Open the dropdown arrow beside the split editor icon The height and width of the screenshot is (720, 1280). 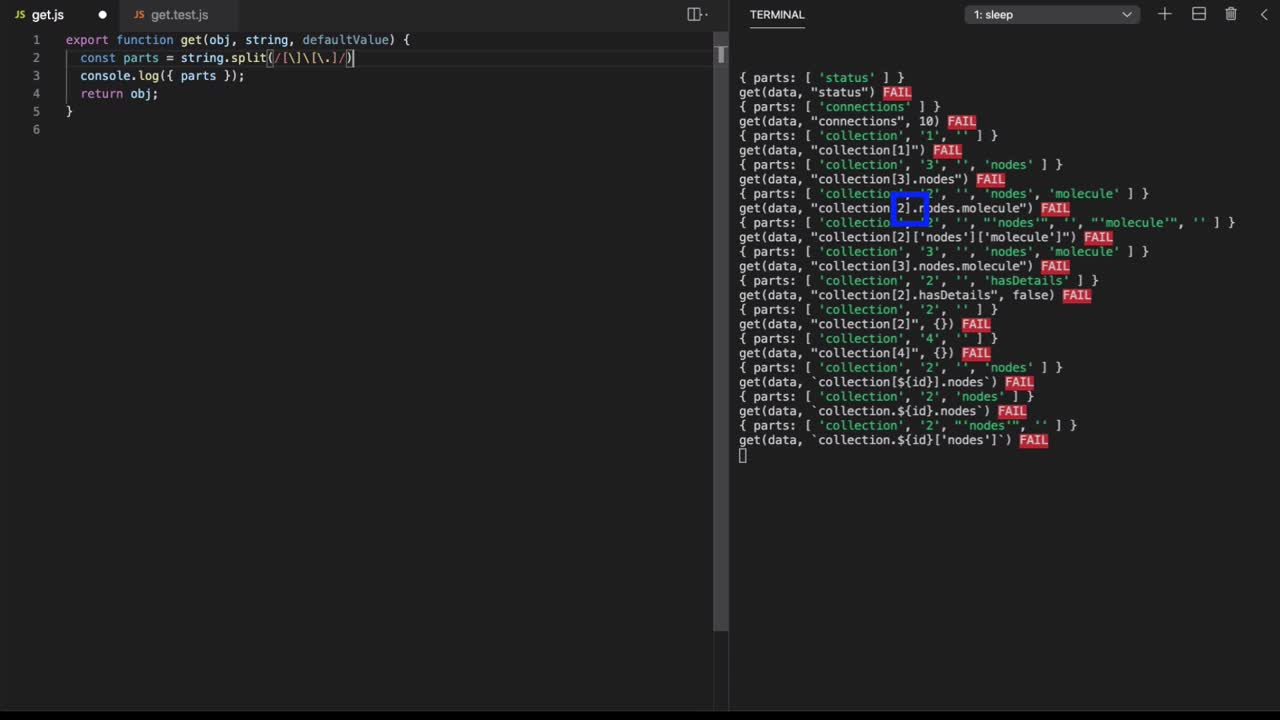(x=706, y=14)
